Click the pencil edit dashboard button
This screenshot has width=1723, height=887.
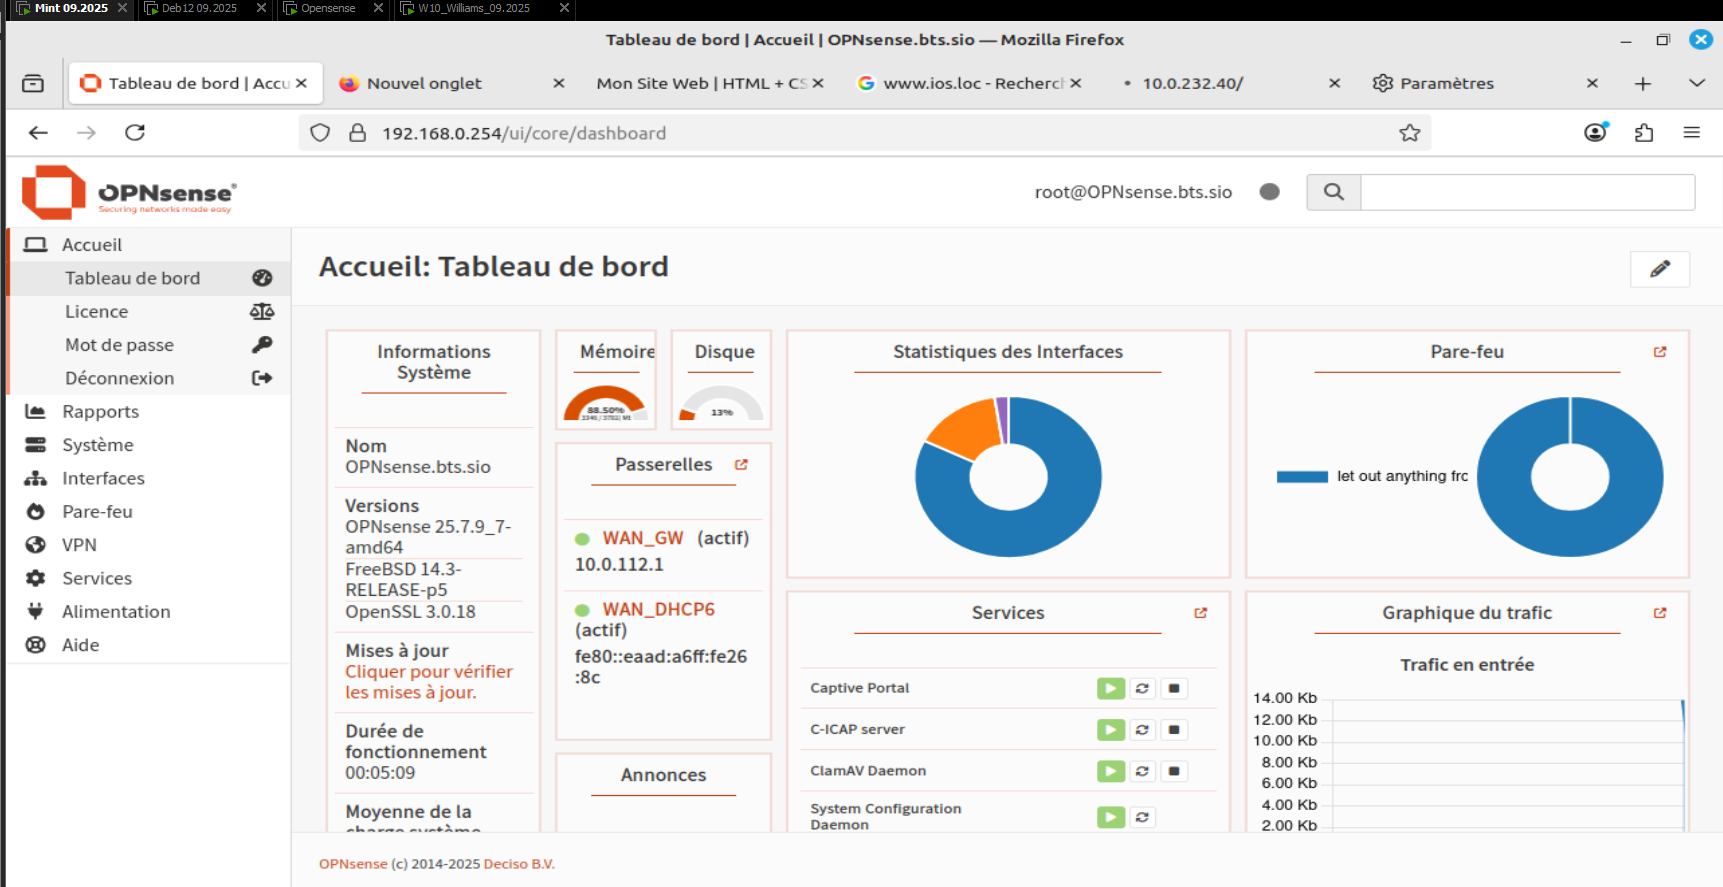point(1660,269)
